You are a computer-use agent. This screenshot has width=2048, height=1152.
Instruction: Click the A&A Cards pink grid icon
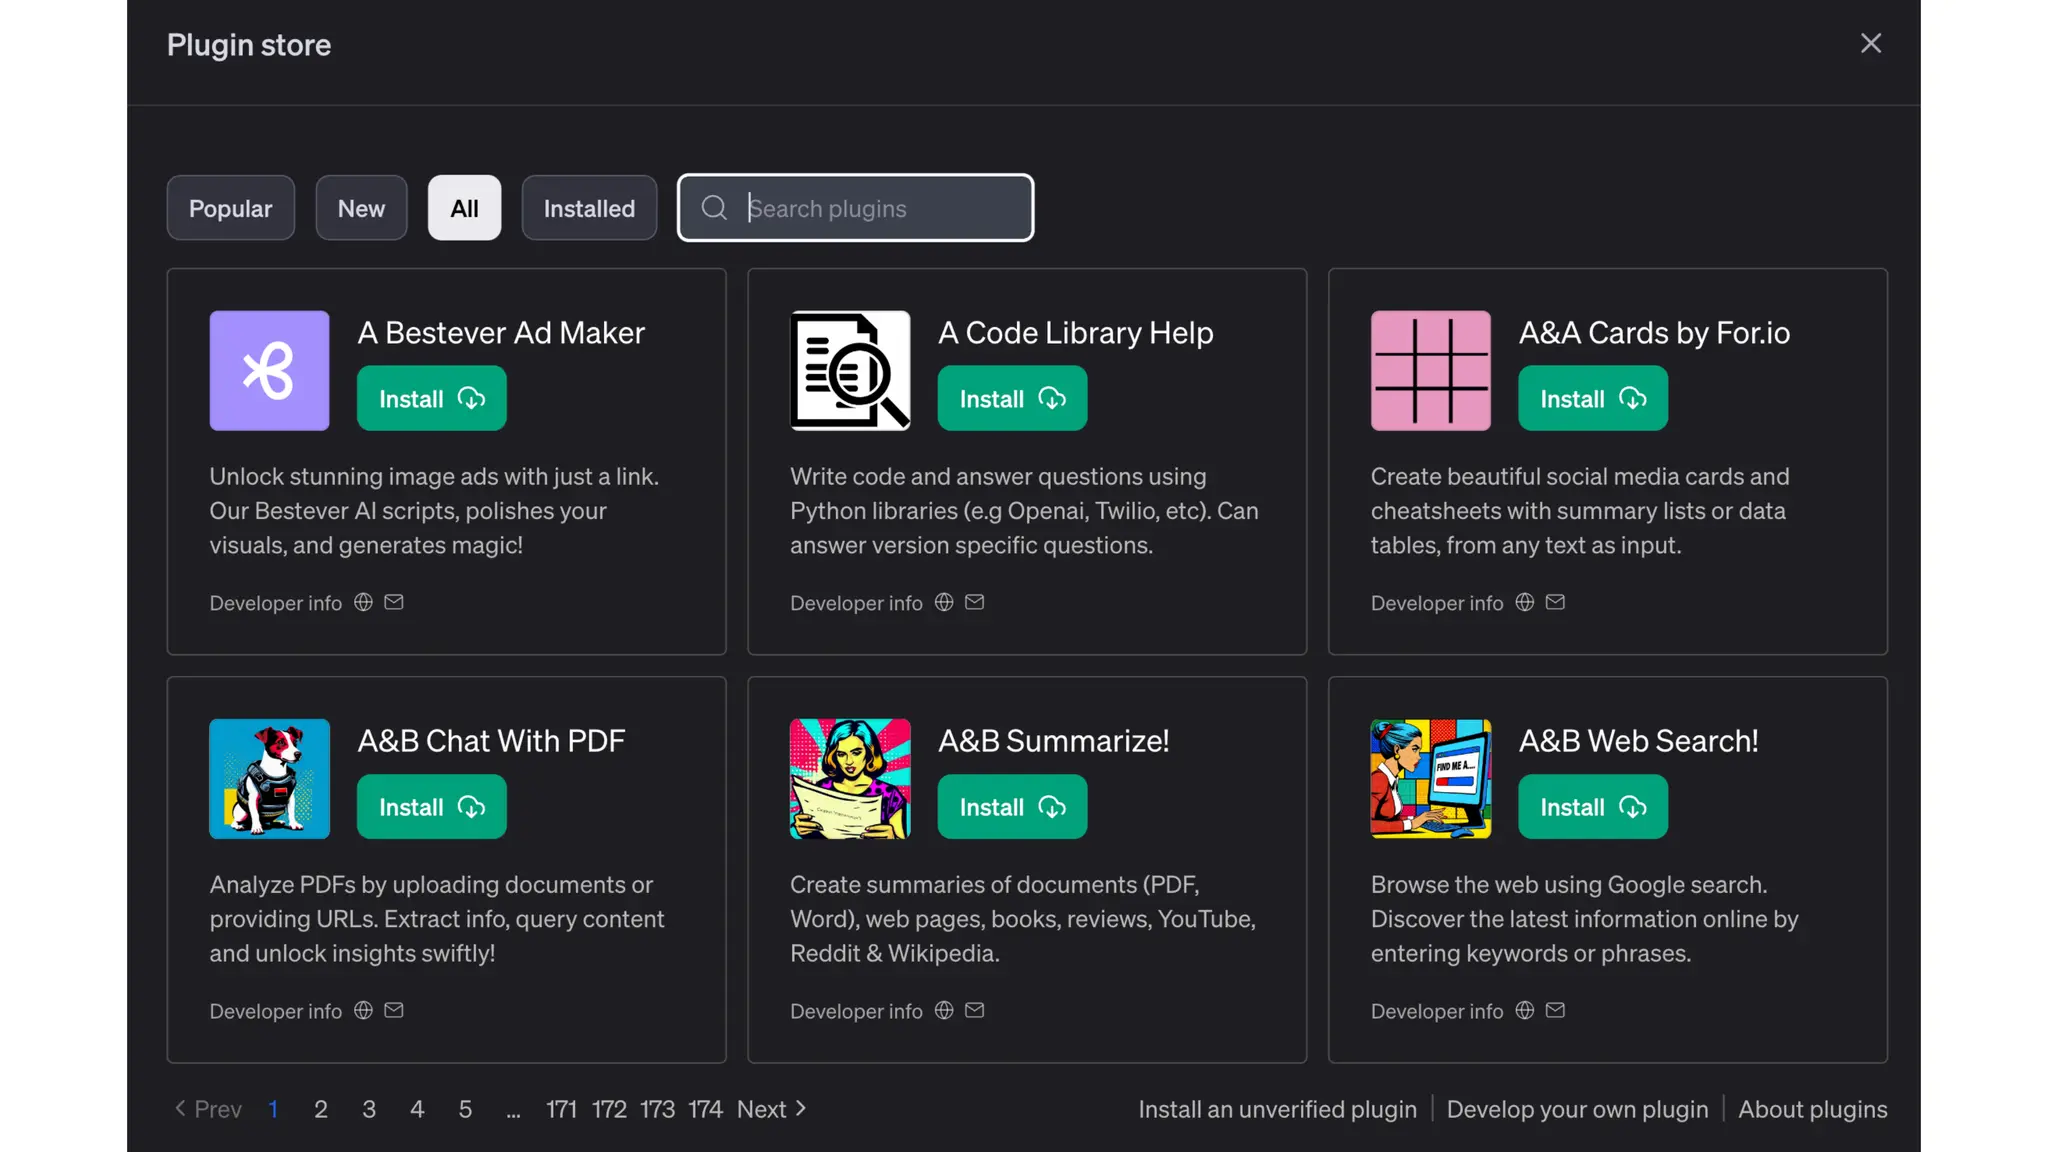click(x=1430, y=370)
